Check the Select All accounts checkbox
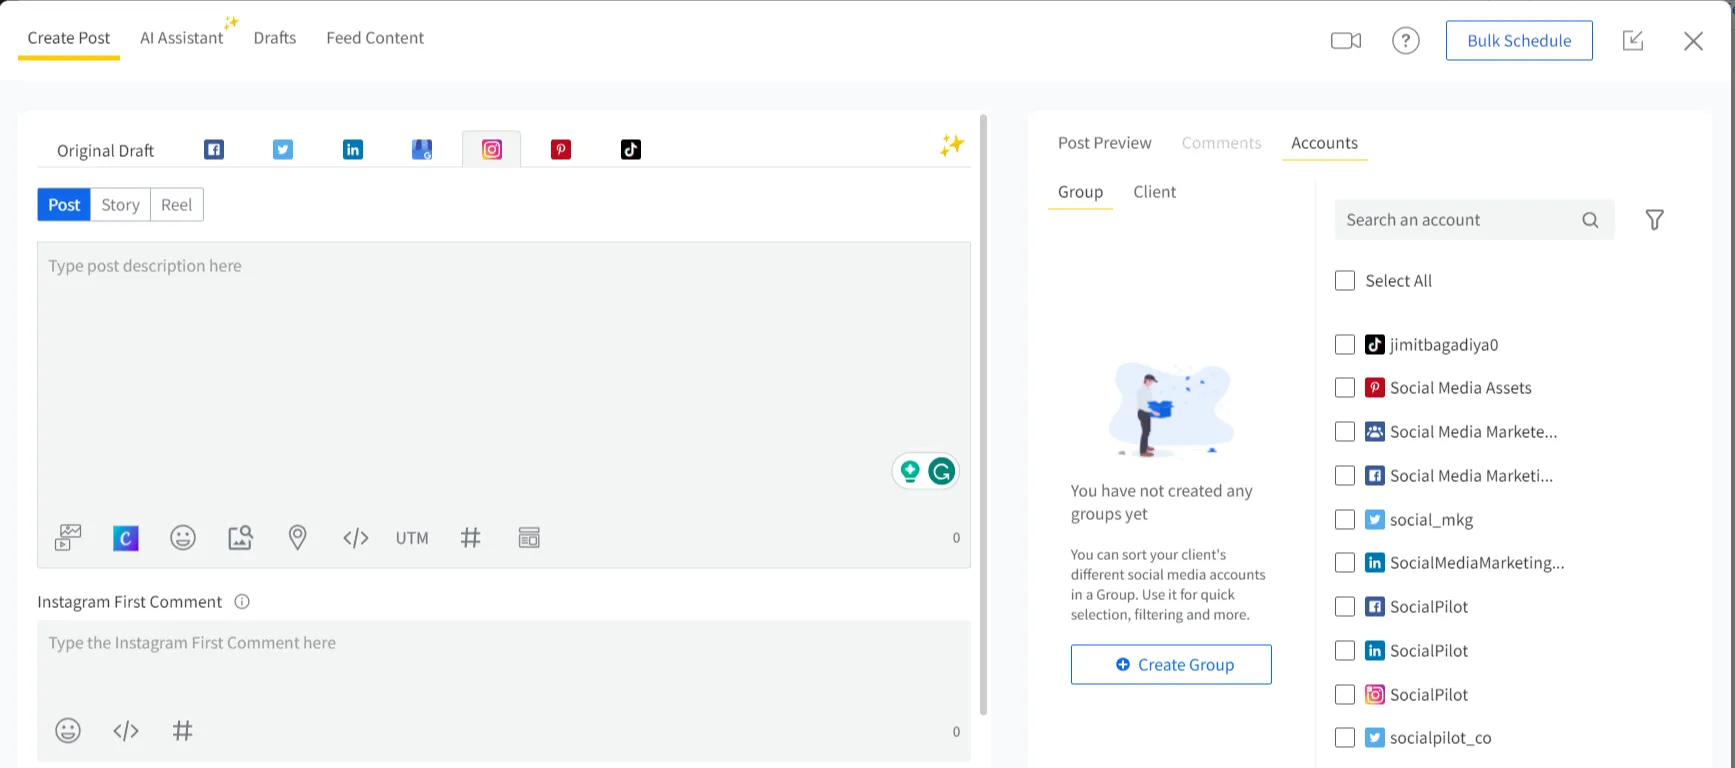1735x768 pixels. pyautogui.click(x=1345, y=281)
